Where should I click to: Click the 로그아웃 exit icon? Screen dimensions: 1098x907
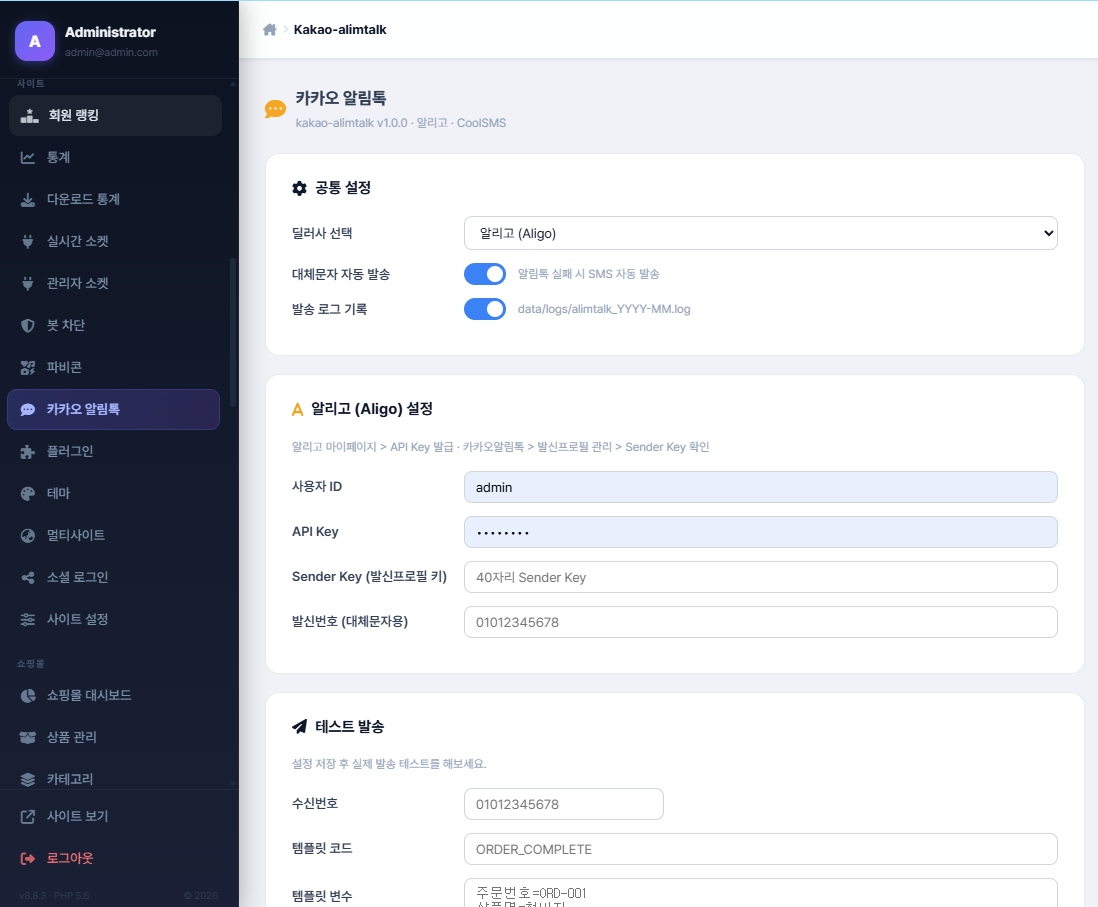coord(27,859)
